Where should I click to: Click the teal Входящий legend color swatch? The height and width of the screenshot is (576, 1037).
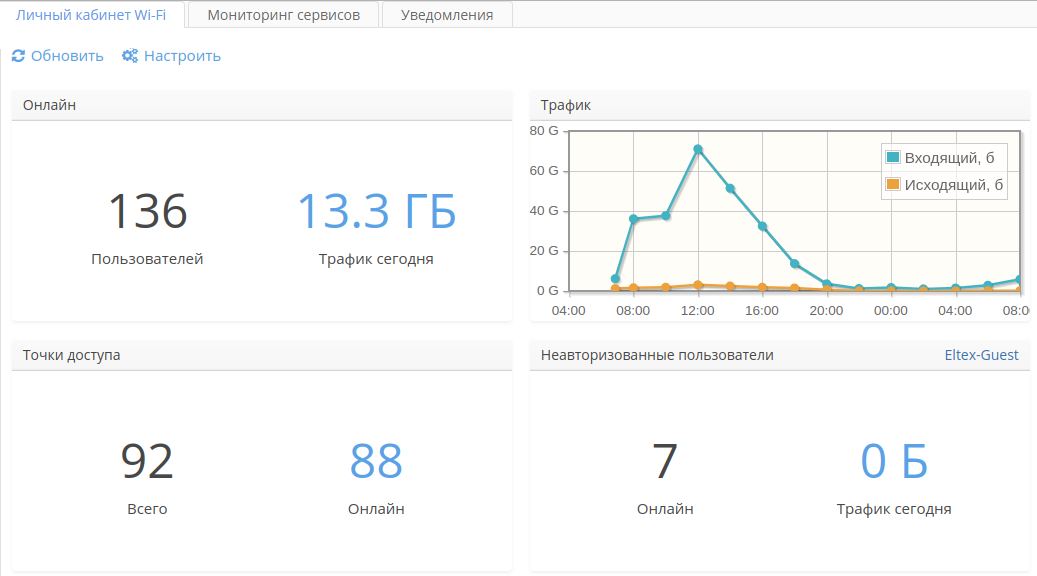tap(893, 157)
